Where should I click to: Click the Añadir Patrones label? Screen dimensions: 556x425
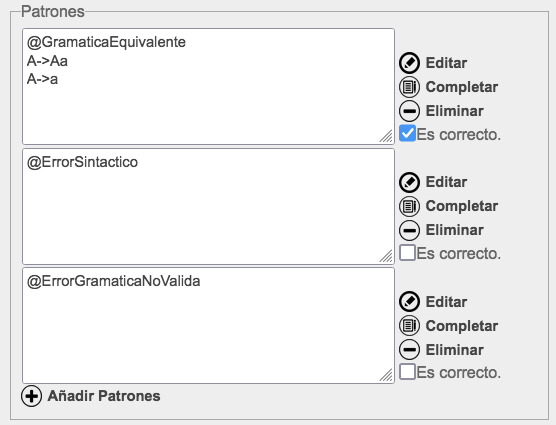[104, 396]
